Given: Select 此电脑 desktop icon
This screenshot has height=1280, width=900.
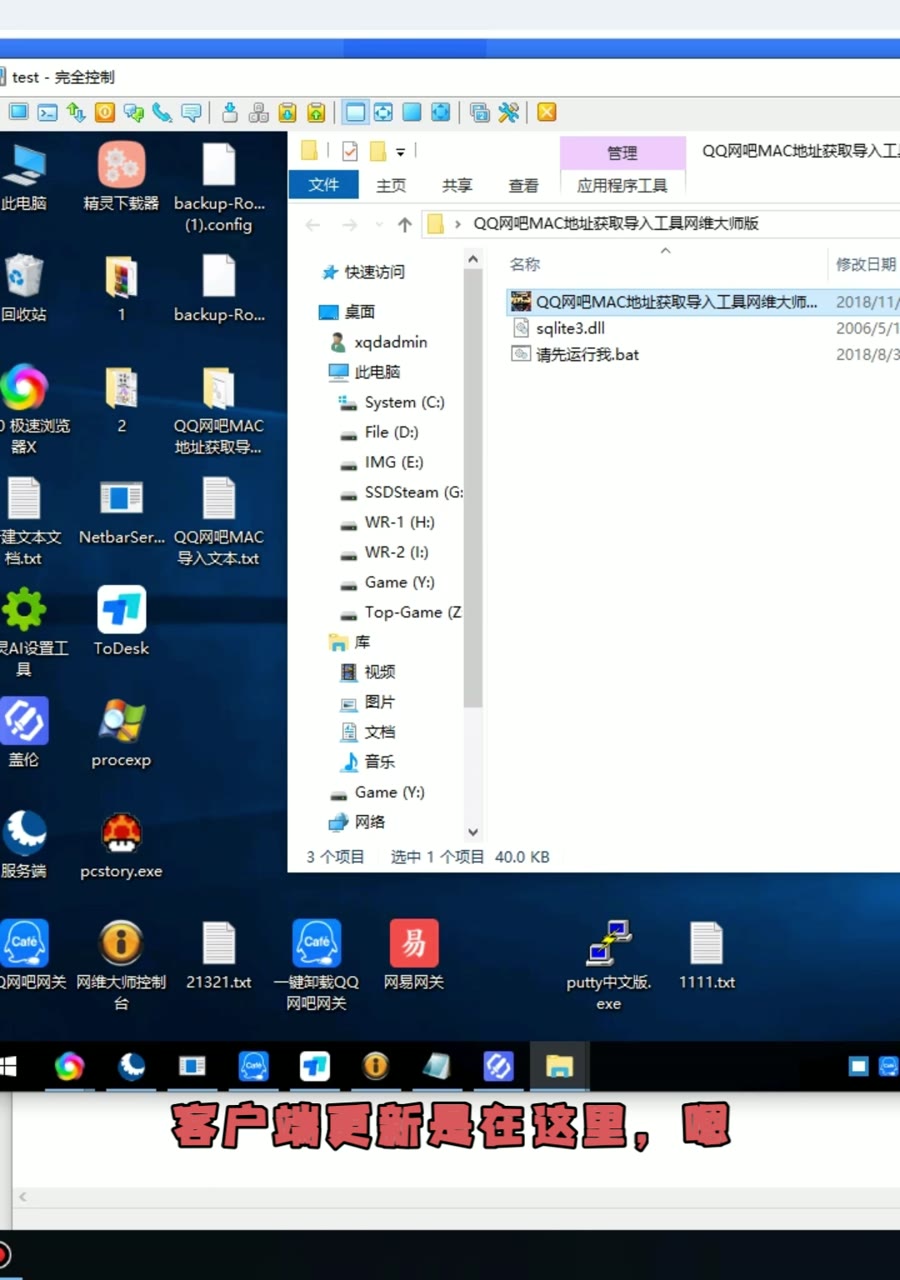Looking at the screenshot, I should pos(24,177).
